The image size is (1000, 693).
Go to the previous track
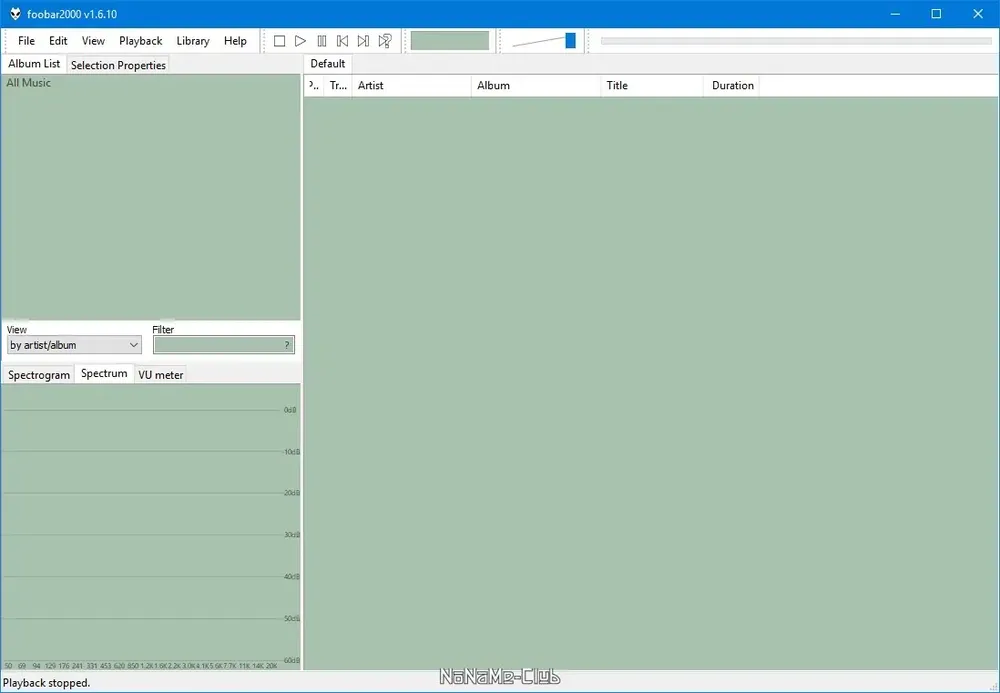tap(342, 41)
